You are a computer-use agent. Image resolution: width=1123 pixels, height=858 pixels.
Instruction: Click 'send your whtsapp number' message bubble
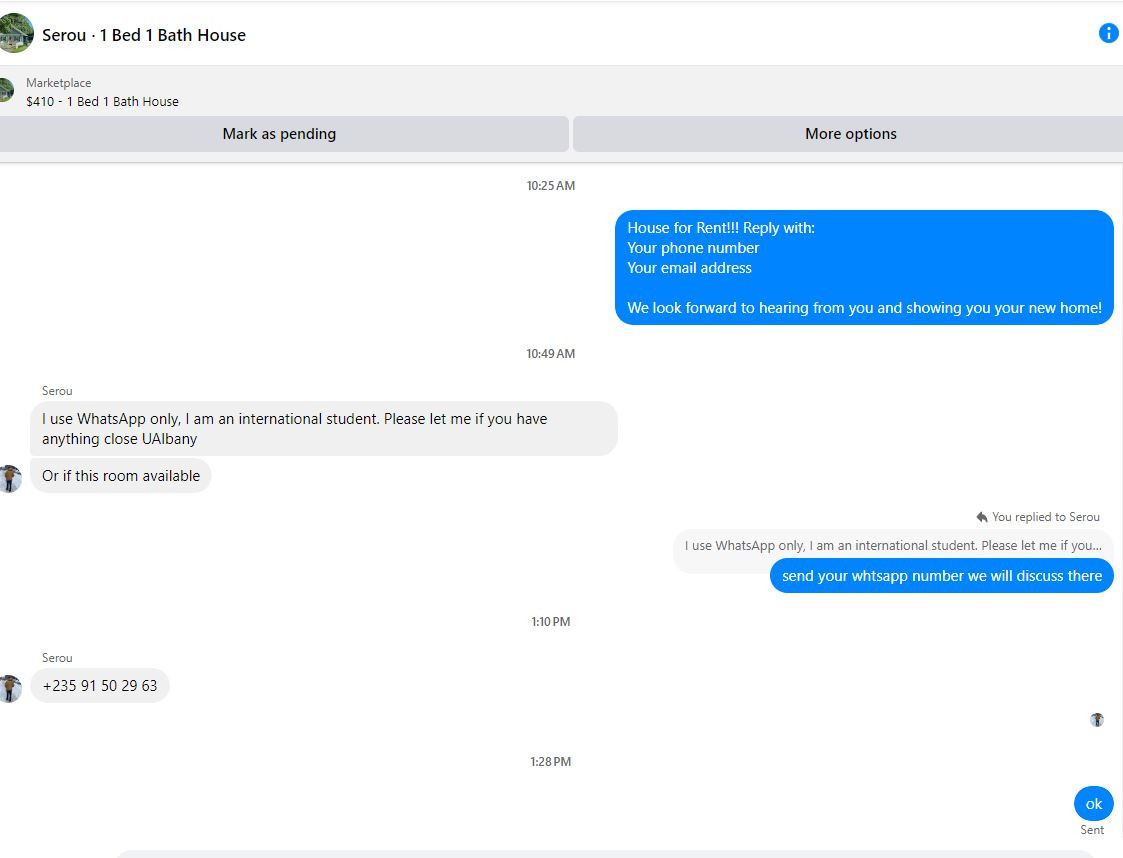point(941,576)
